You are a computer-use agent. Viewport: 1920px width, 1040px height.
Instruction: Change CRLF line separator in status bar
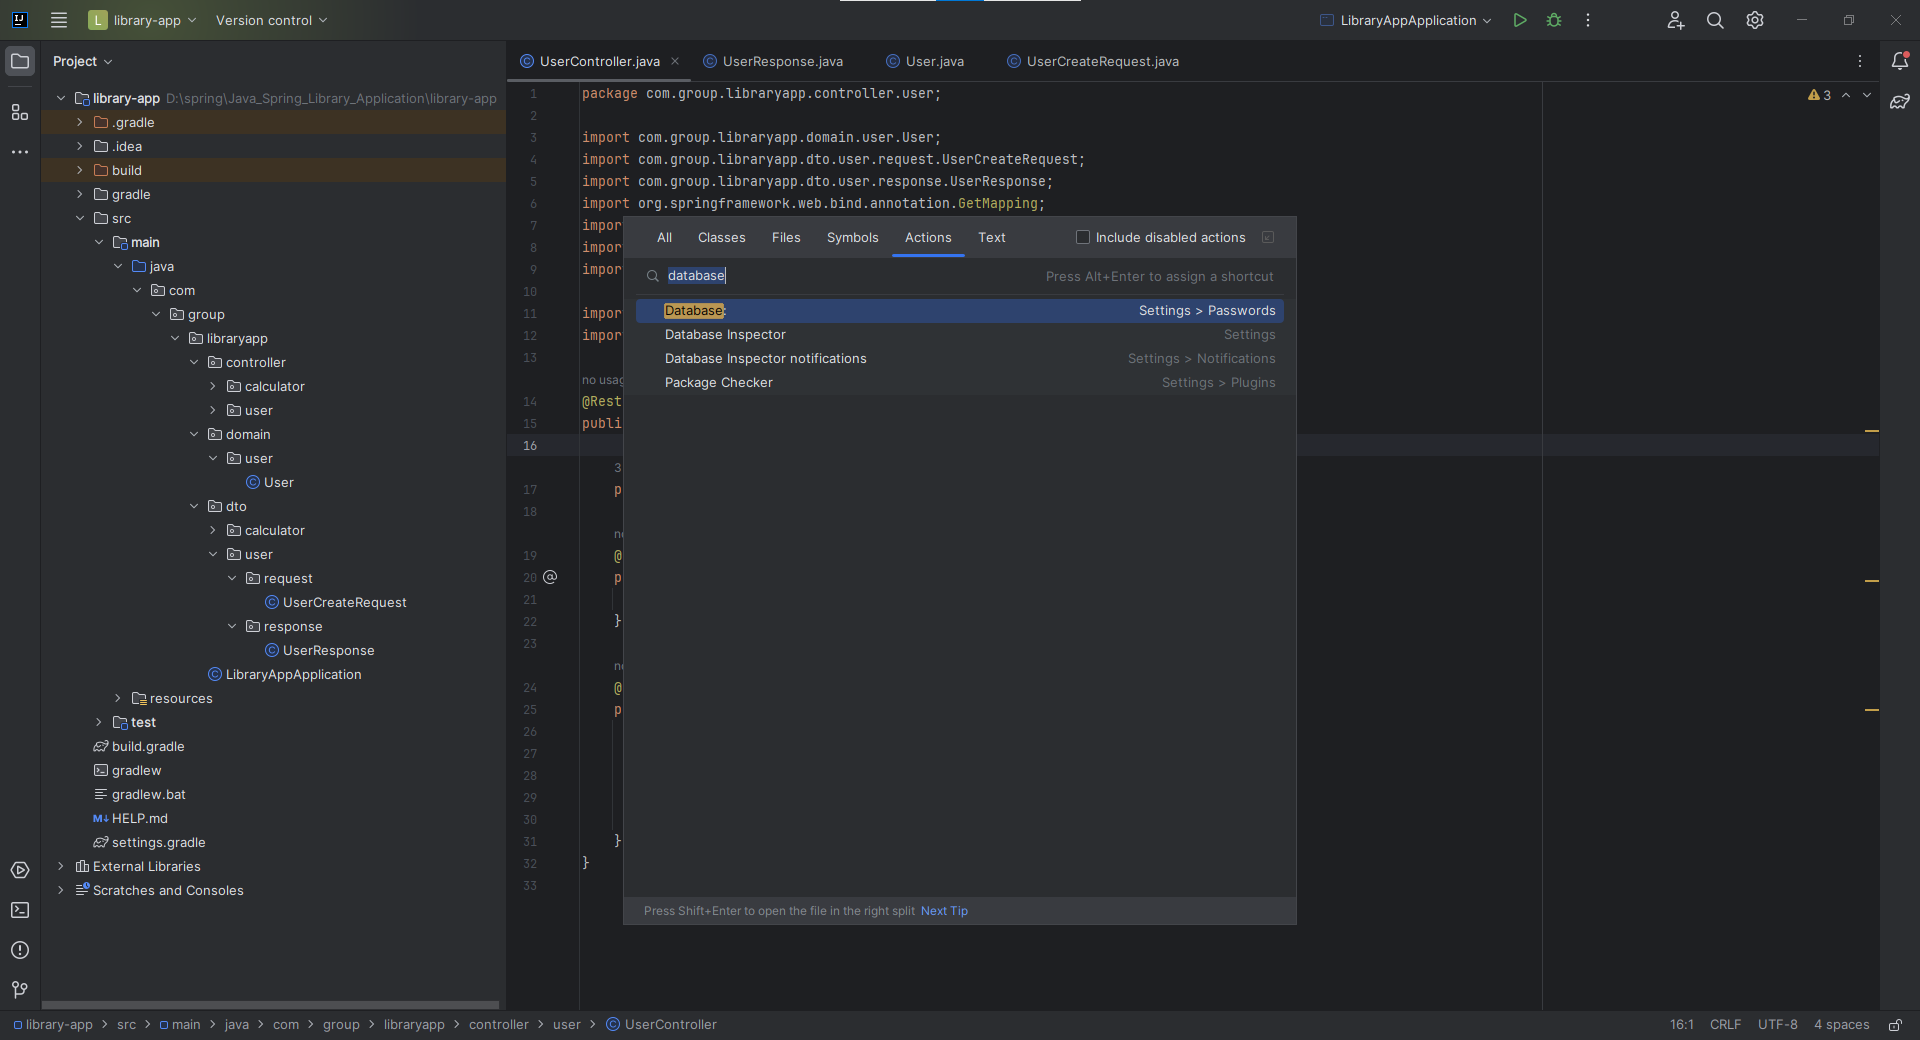tap(1725, 1025)
